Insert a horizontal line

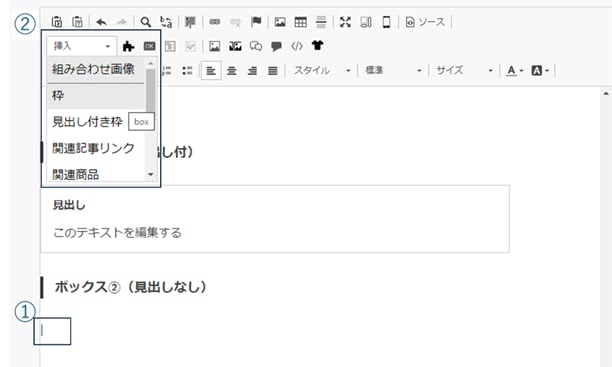point(321,22)
